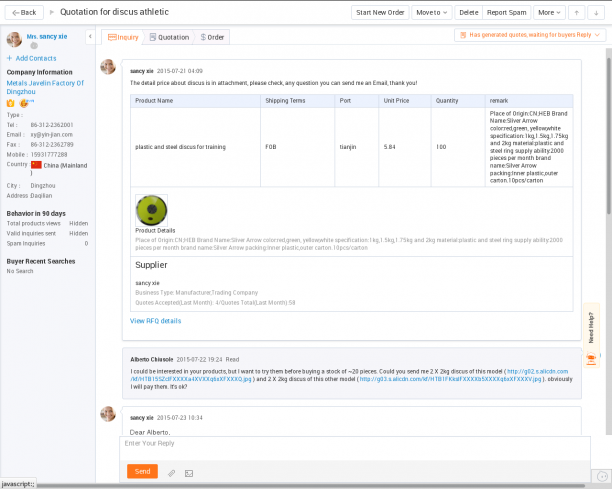Open View RFQ details link

(155, 321)
